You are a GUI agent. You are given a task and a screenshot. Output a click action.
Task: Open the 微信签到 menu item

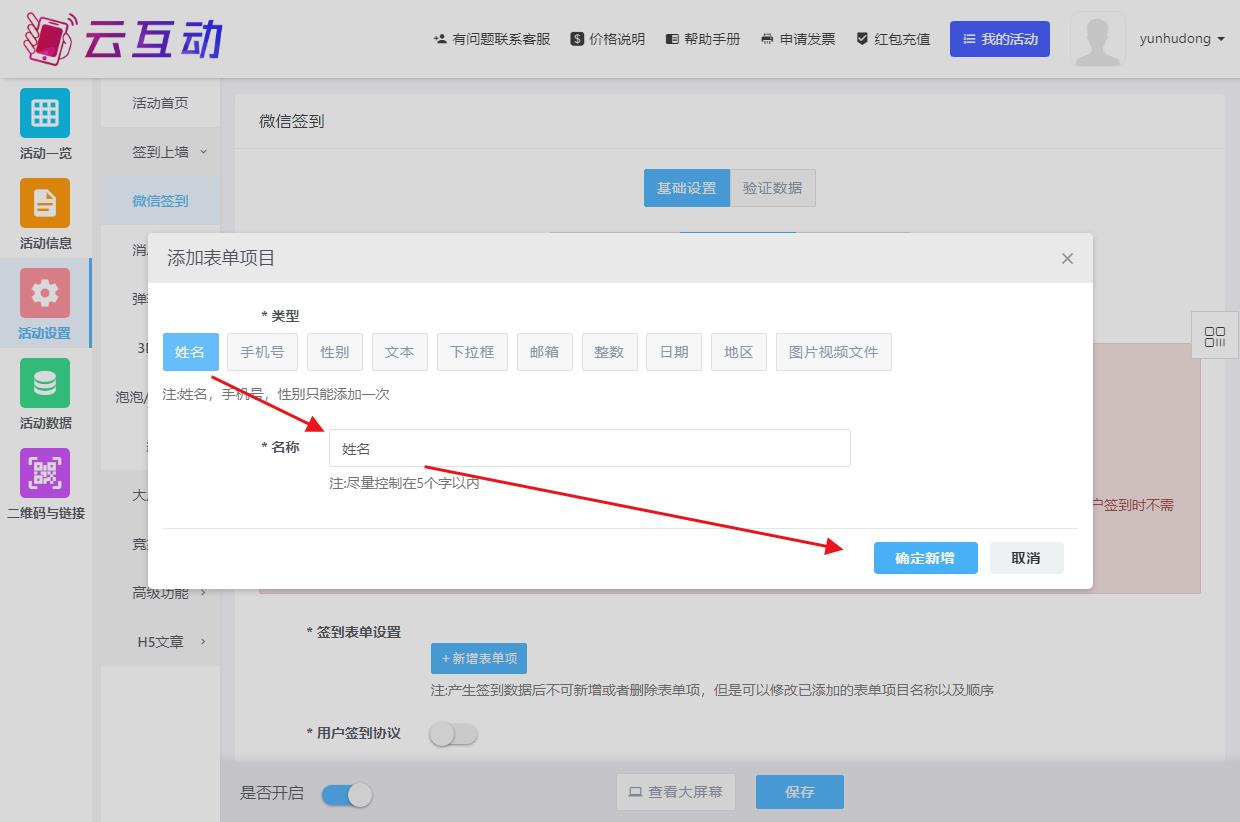pos(160,201)
